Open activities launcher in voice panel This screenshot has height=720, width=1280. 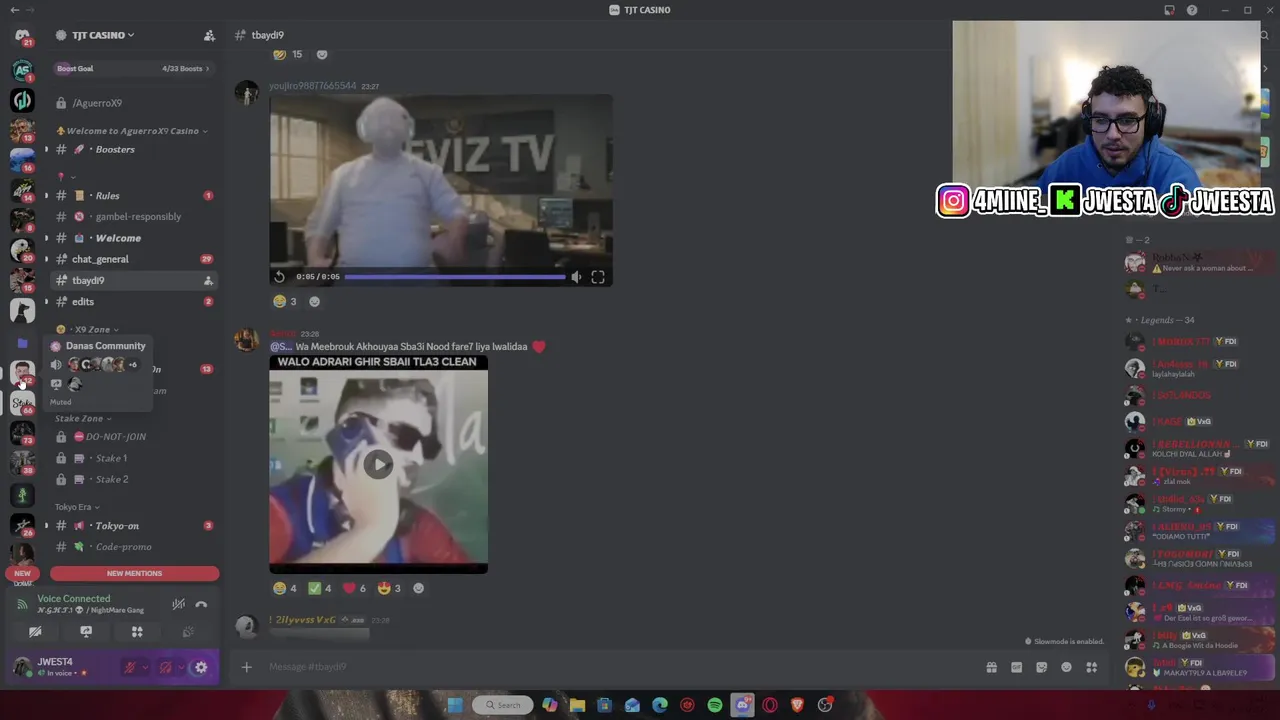[x=137, y=632]
